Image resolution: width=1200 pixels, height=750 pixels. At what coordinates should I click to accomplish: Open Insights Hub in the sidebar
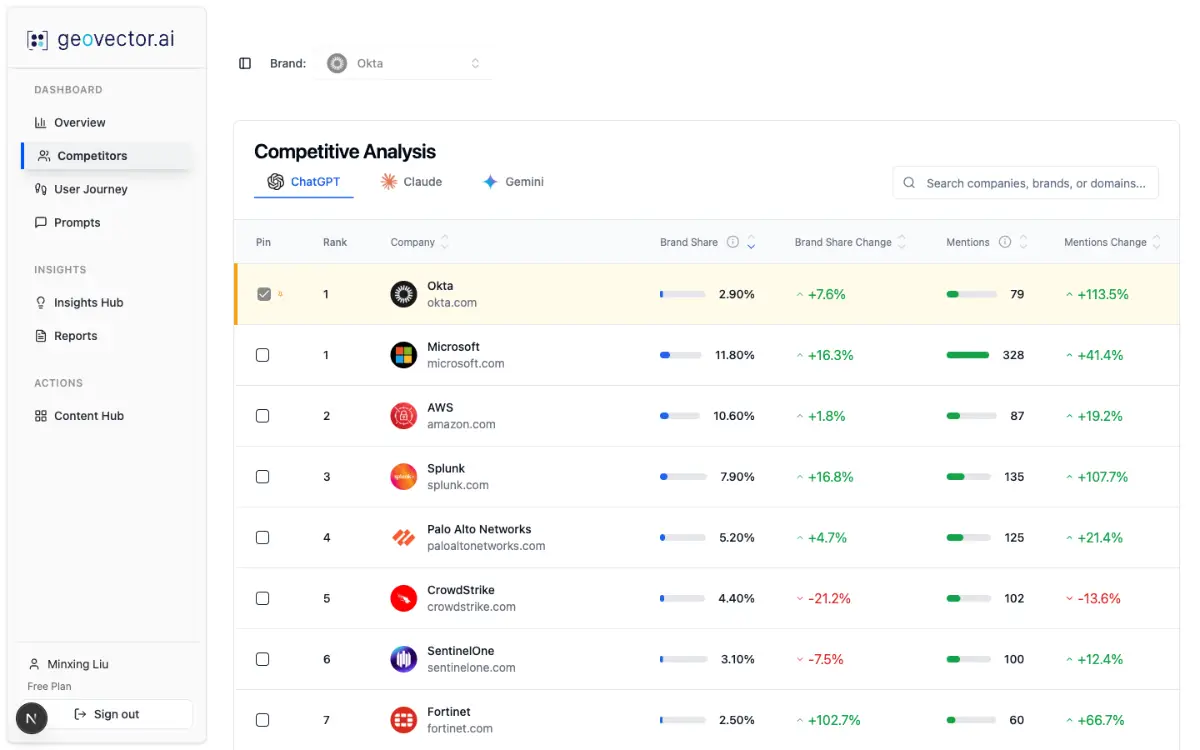tap(107, 303)
